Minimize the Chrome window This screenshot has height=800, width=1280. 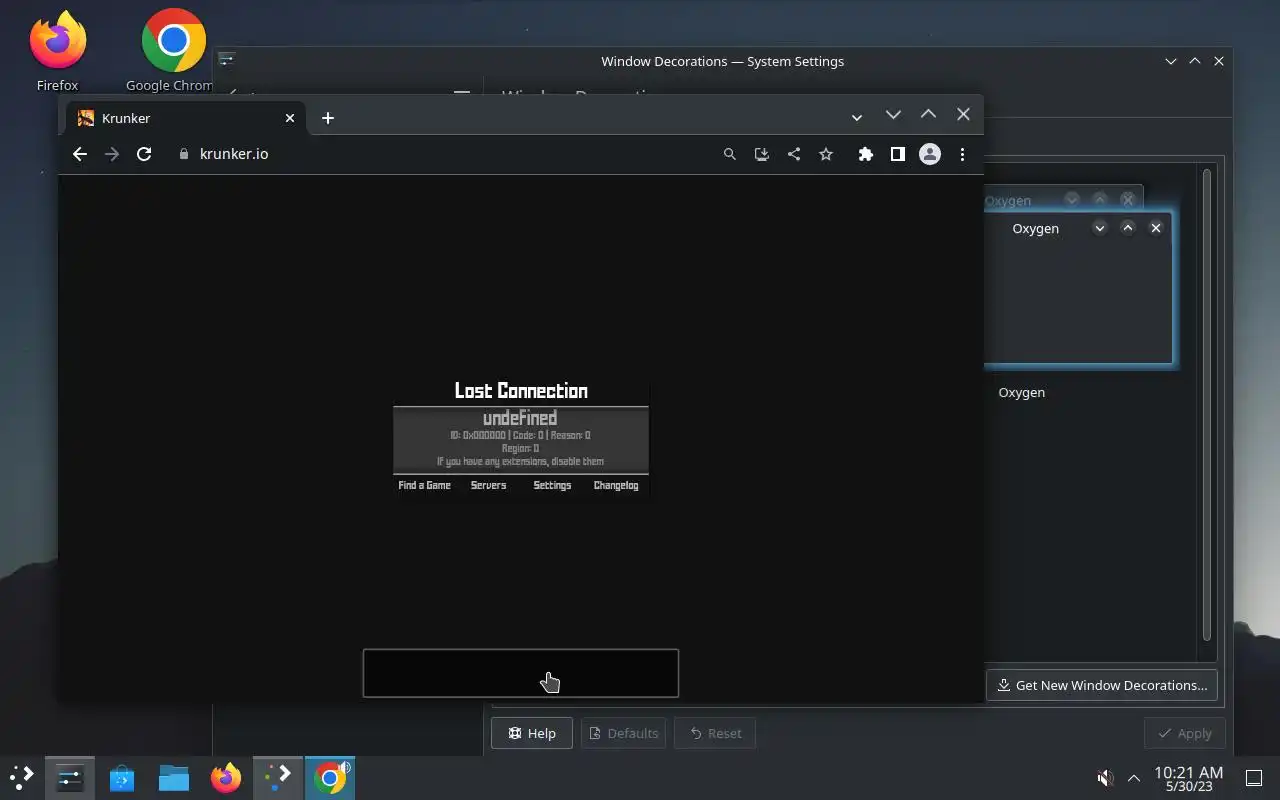(x=893, y=114)
